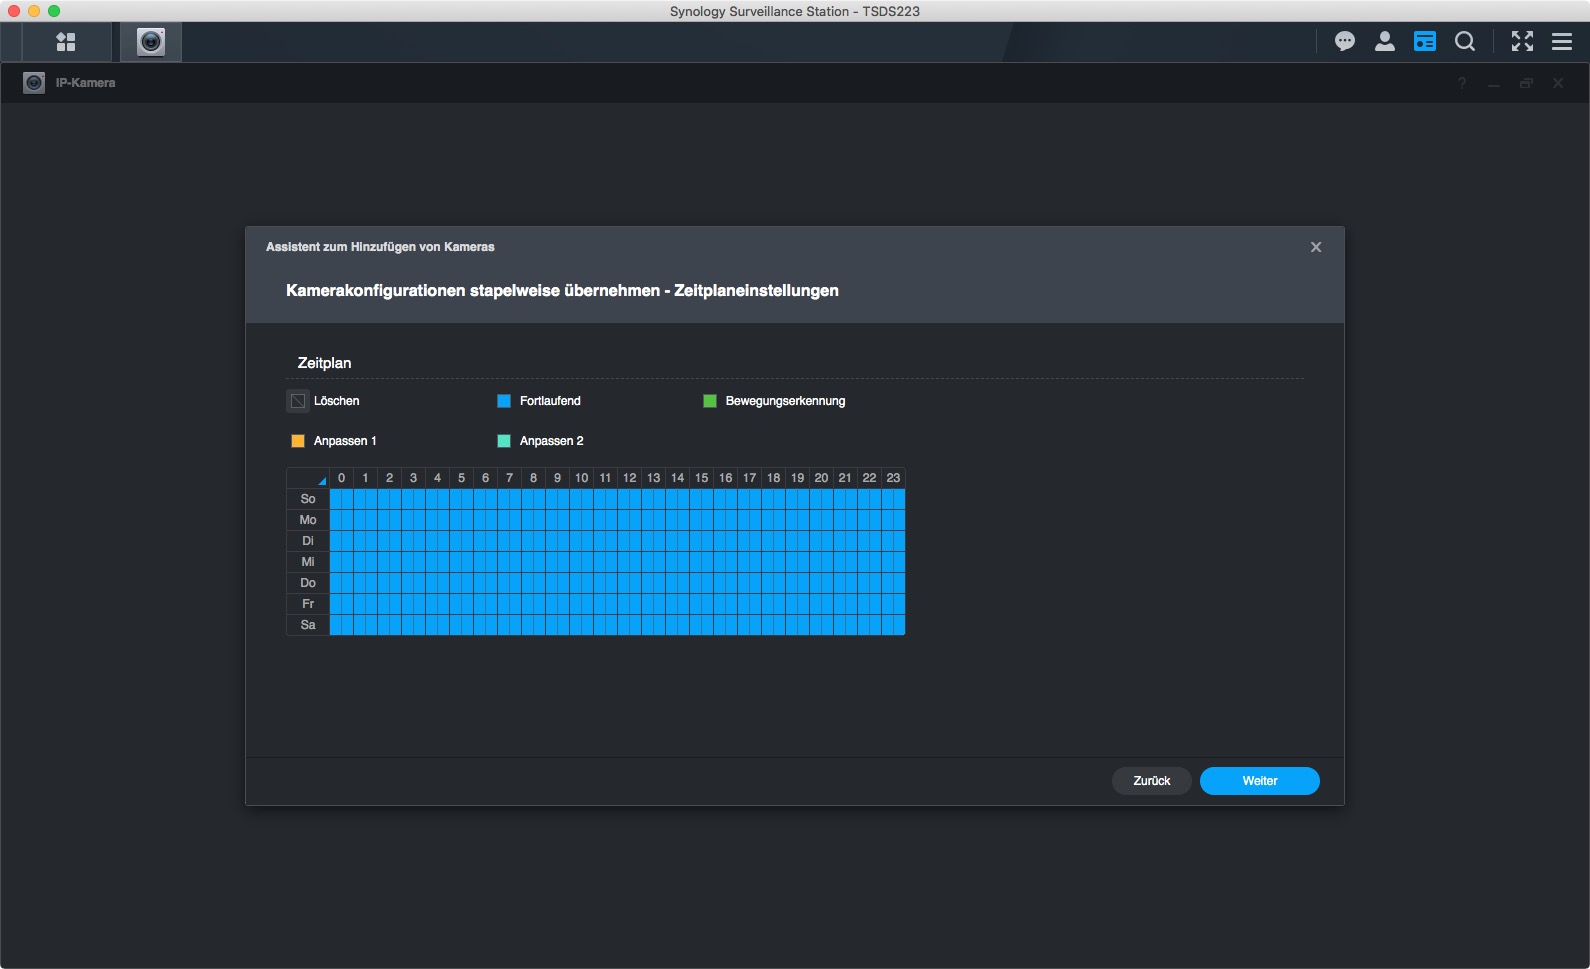1590x969 pixels.
Task: Click the IP-Kamera taskbar camera icon
Action: [151, 42]
